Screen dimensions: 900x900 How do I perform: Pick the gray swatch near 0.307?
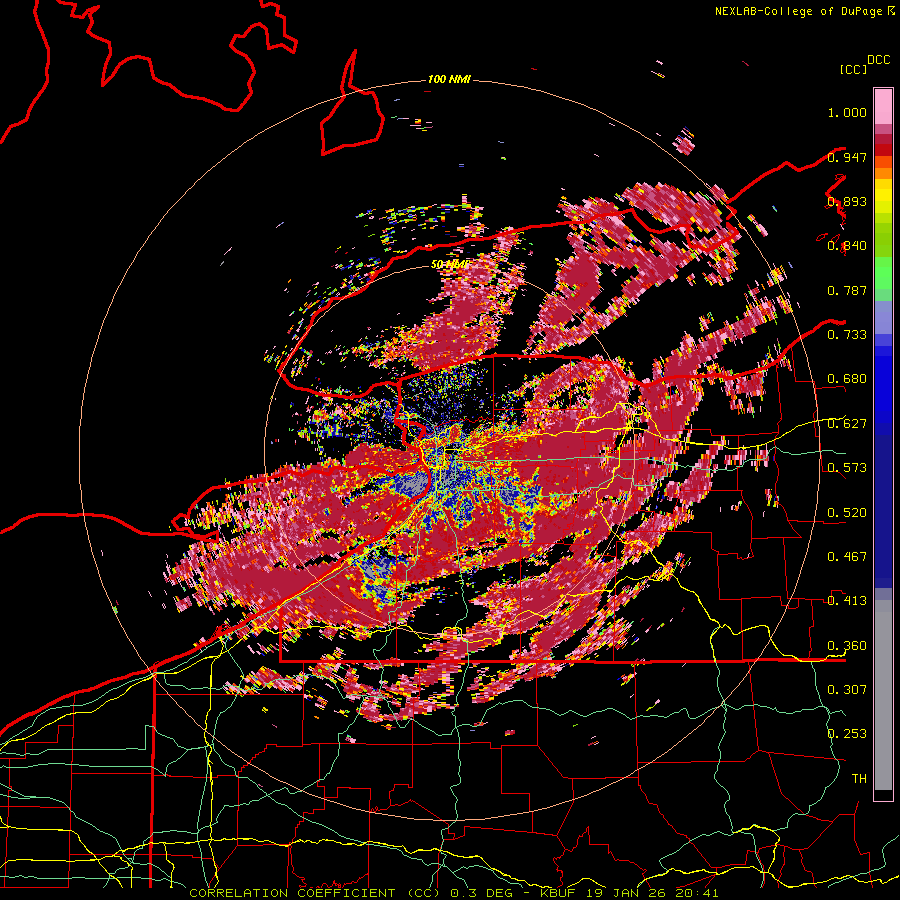(883, 695)
